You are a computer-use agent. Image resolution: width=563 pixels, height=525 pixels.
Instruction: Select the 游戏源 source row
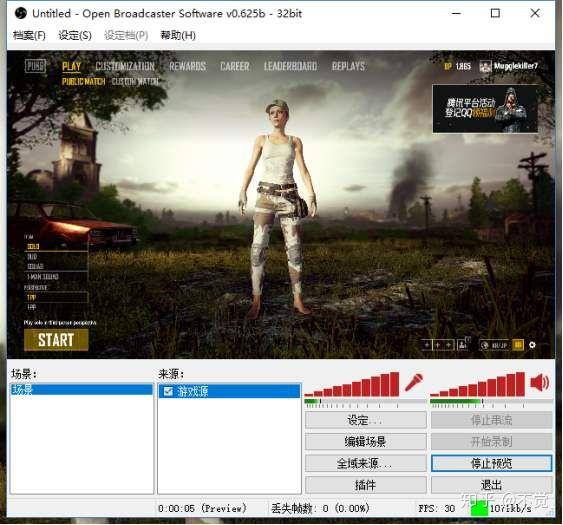point(229,391)
